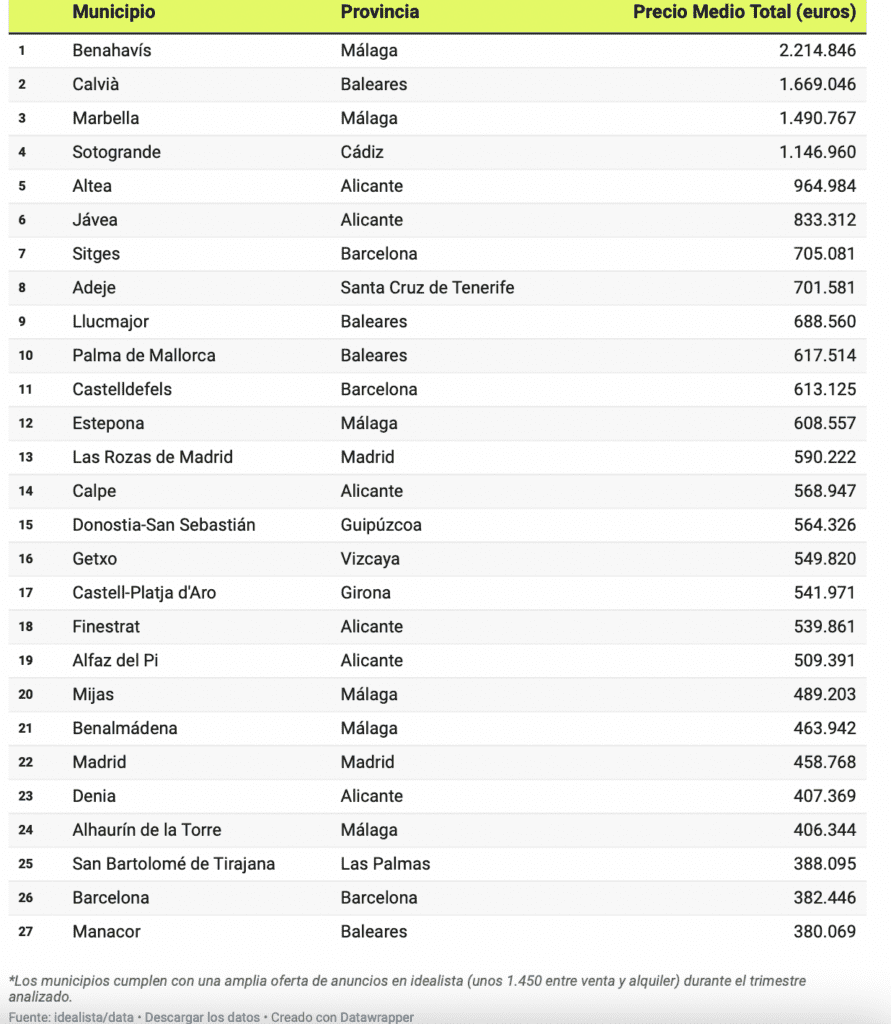Select the Benahavís municipality cell
This screenshot has height=1024, width=891.
click(112, 50)
